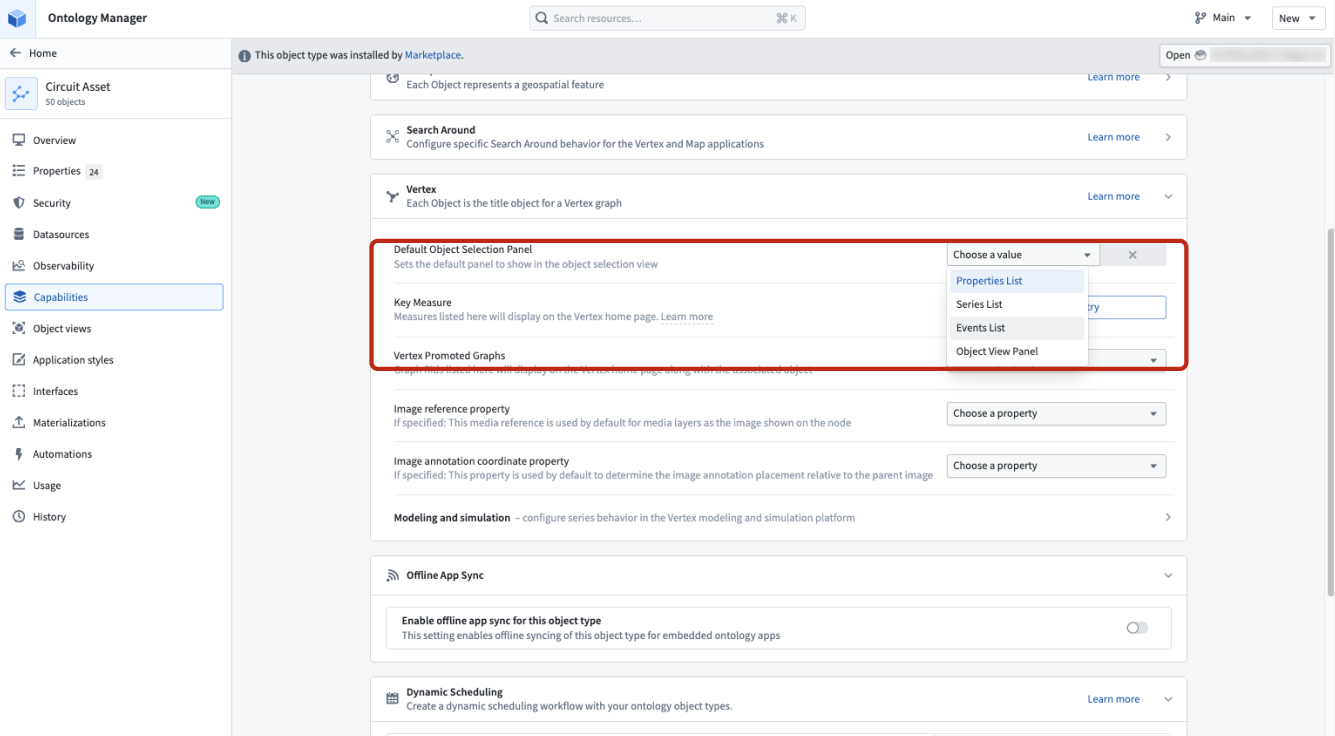The height and width of the screenshot is (736, 1335).
Task: Click the Search resources field
Action: 667,17
